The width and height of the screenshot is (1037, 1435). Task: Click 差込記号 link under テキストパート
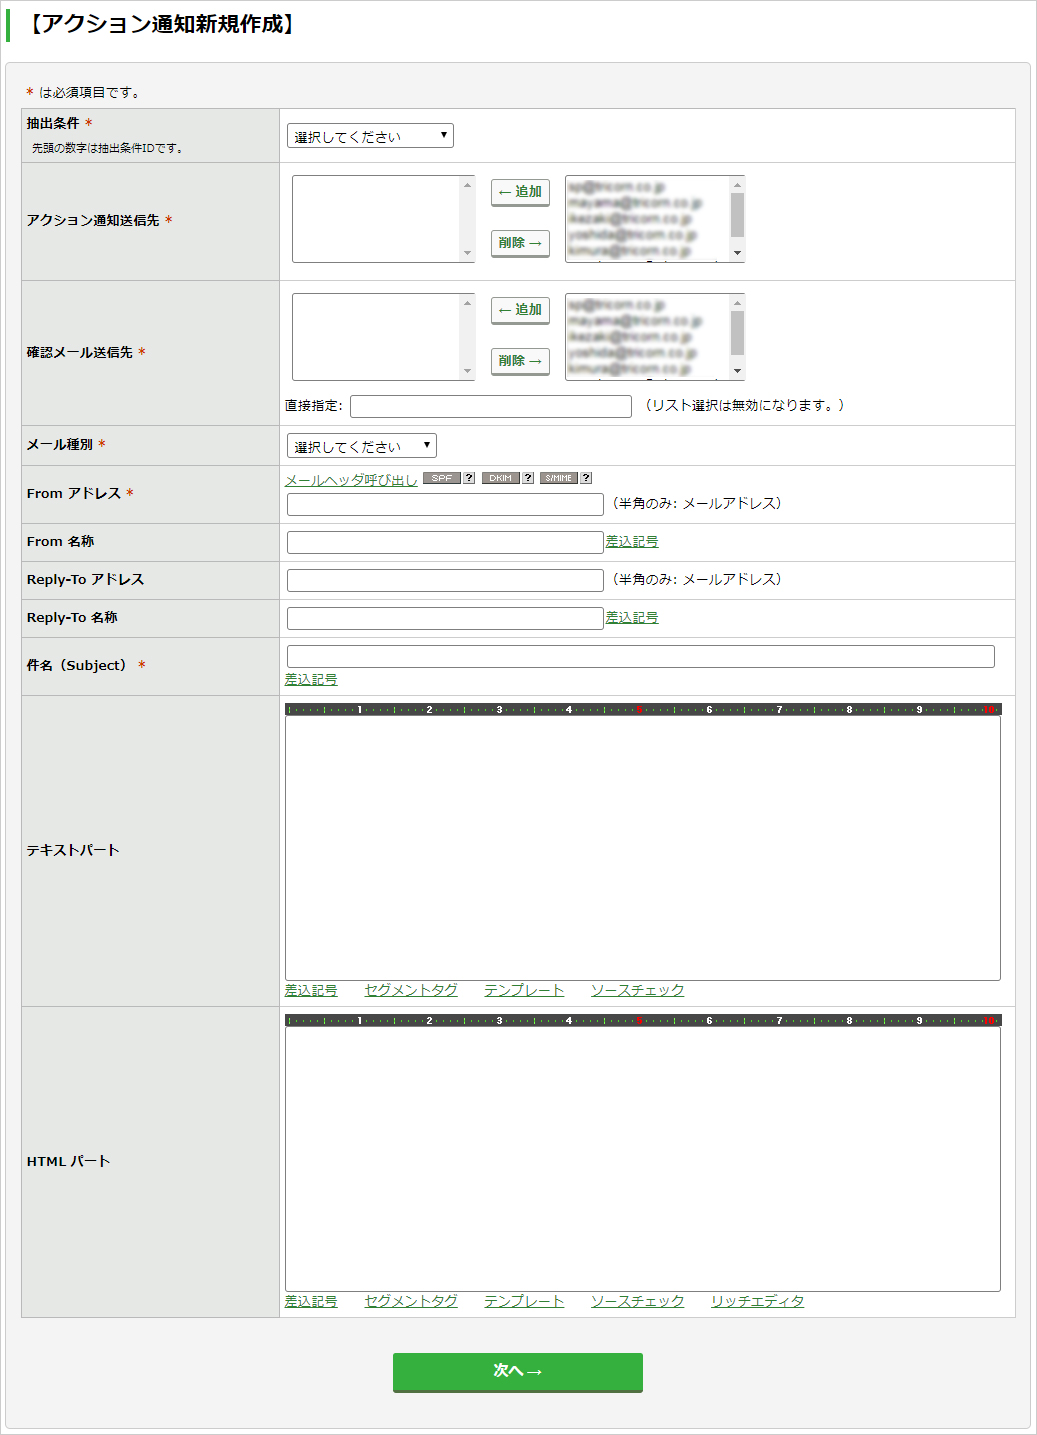click(x=311, y=990)
